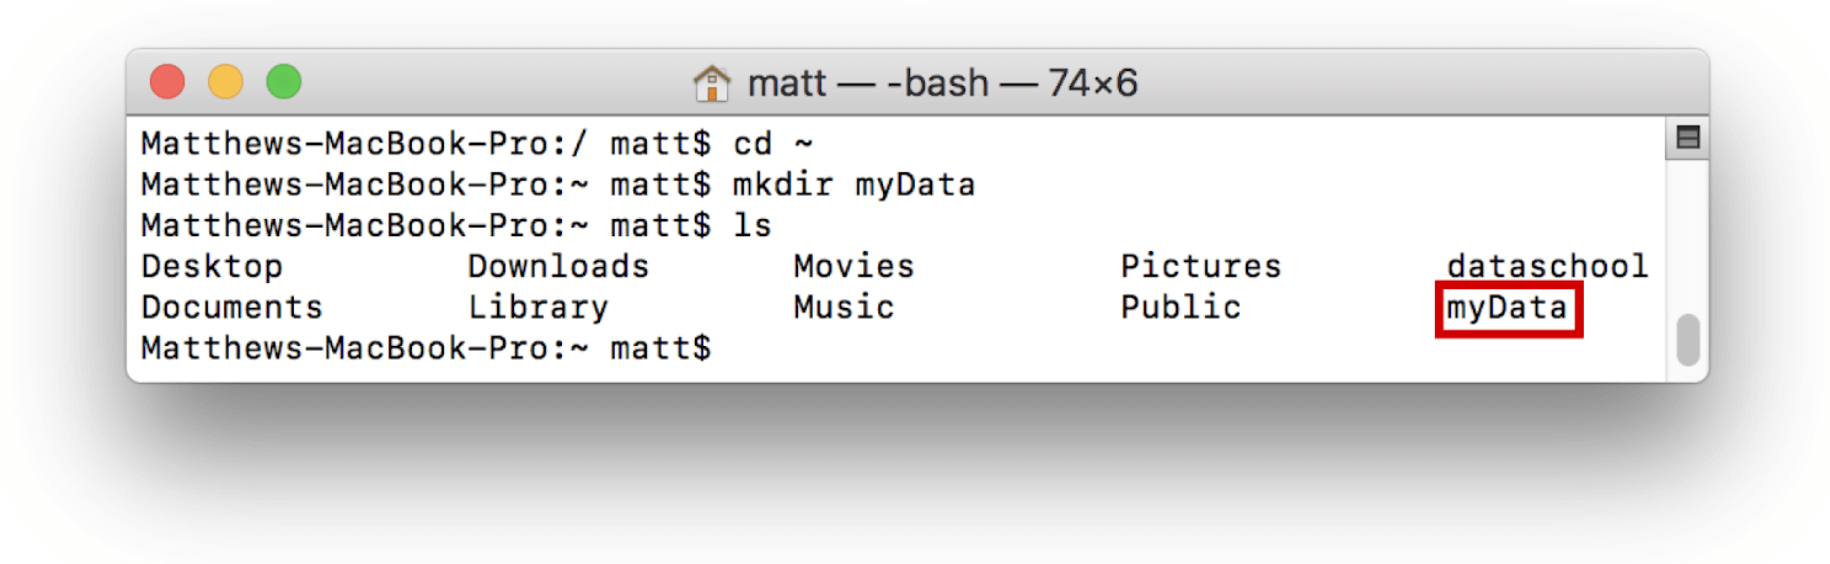Screen dimensions: 1830x564
Task: Click the split pane icon above the scrollbar
Action: (1688, 138)
